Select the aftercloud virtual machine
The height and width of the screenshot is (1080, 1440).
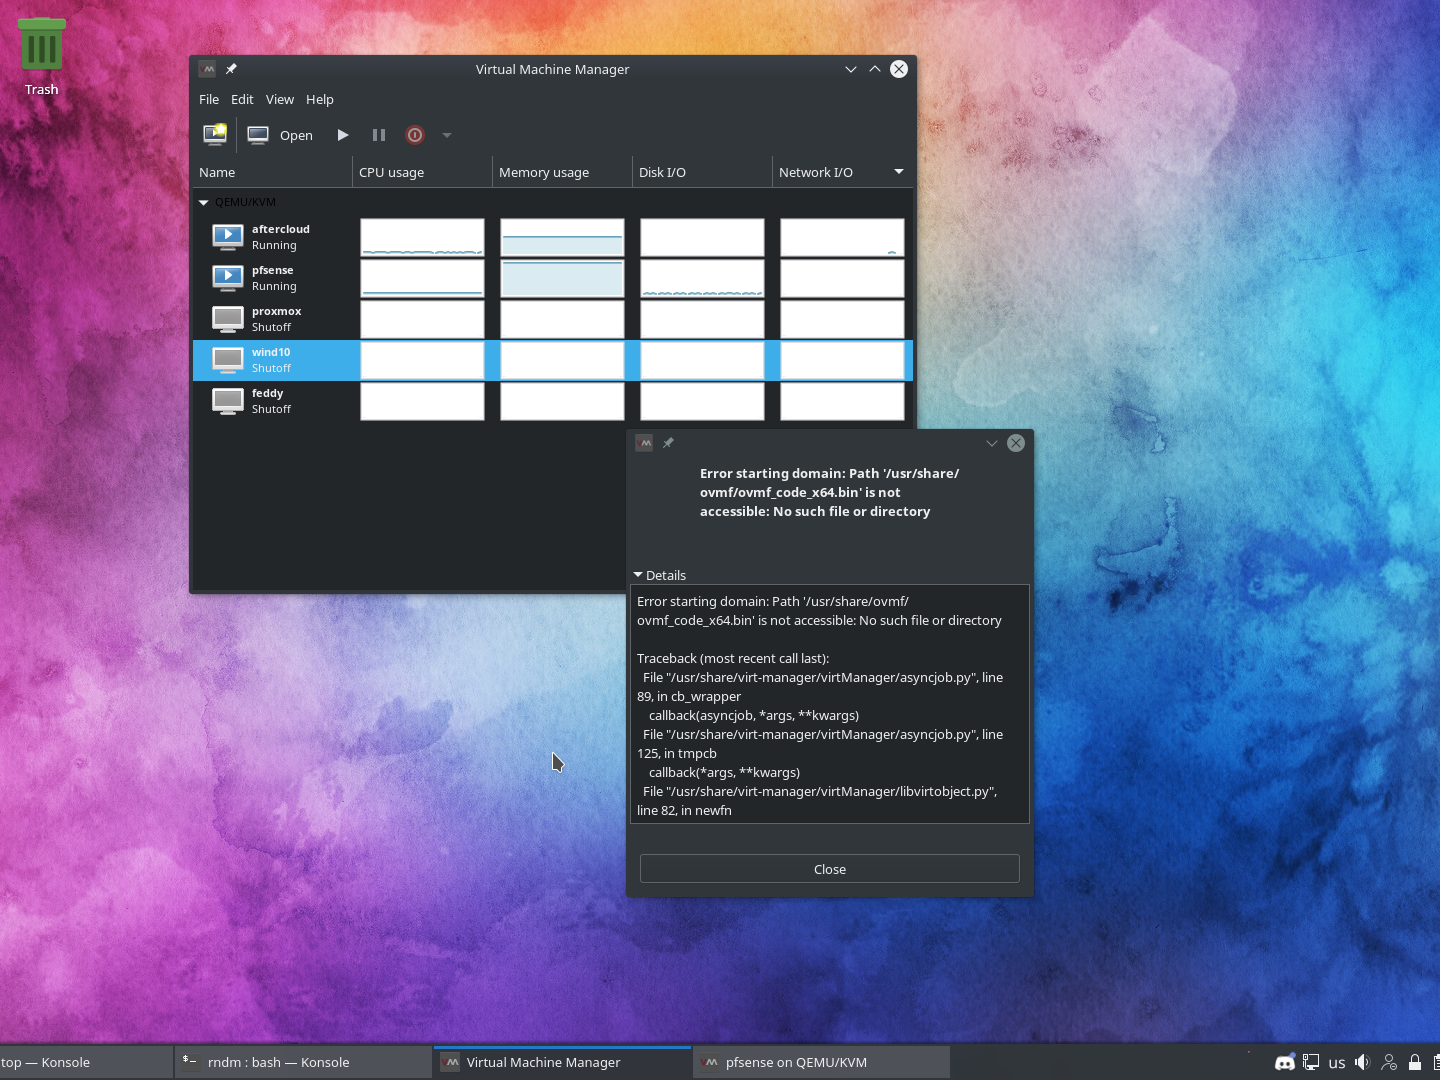[x=280, y=237]
